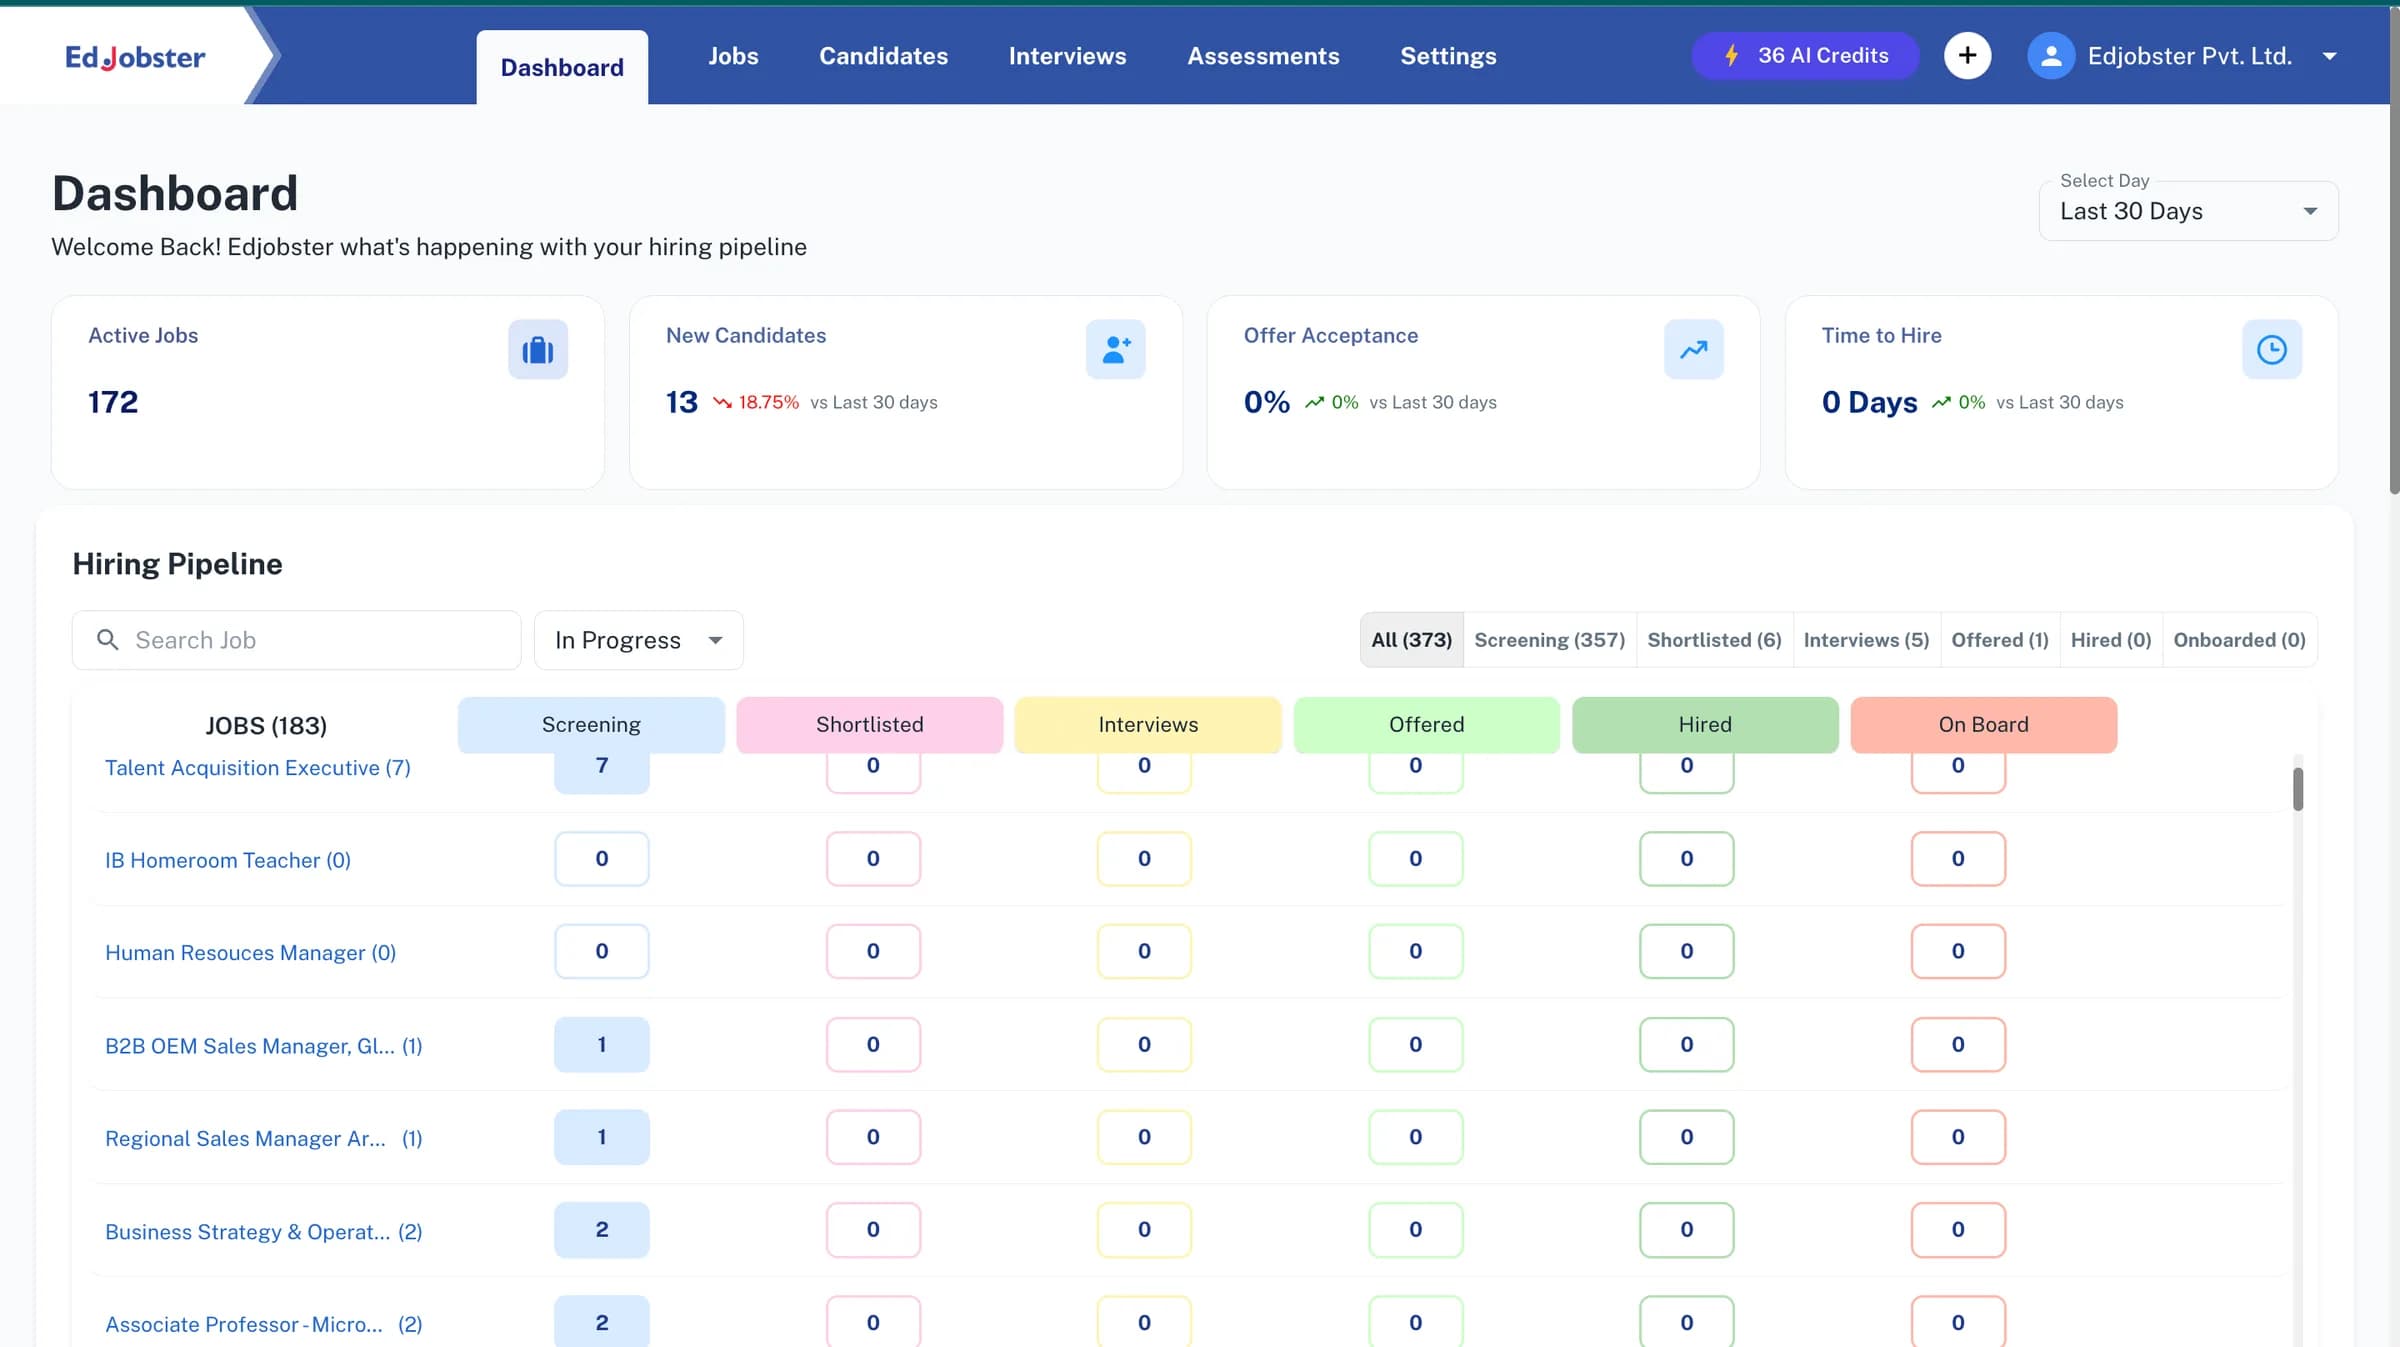Image resolution: width=2400 pixels, height=1347 pixels.
Task: Open the Edjobster Pvt. Ltd. account dropdown arrow
Action: click(x=2330, y=56)
